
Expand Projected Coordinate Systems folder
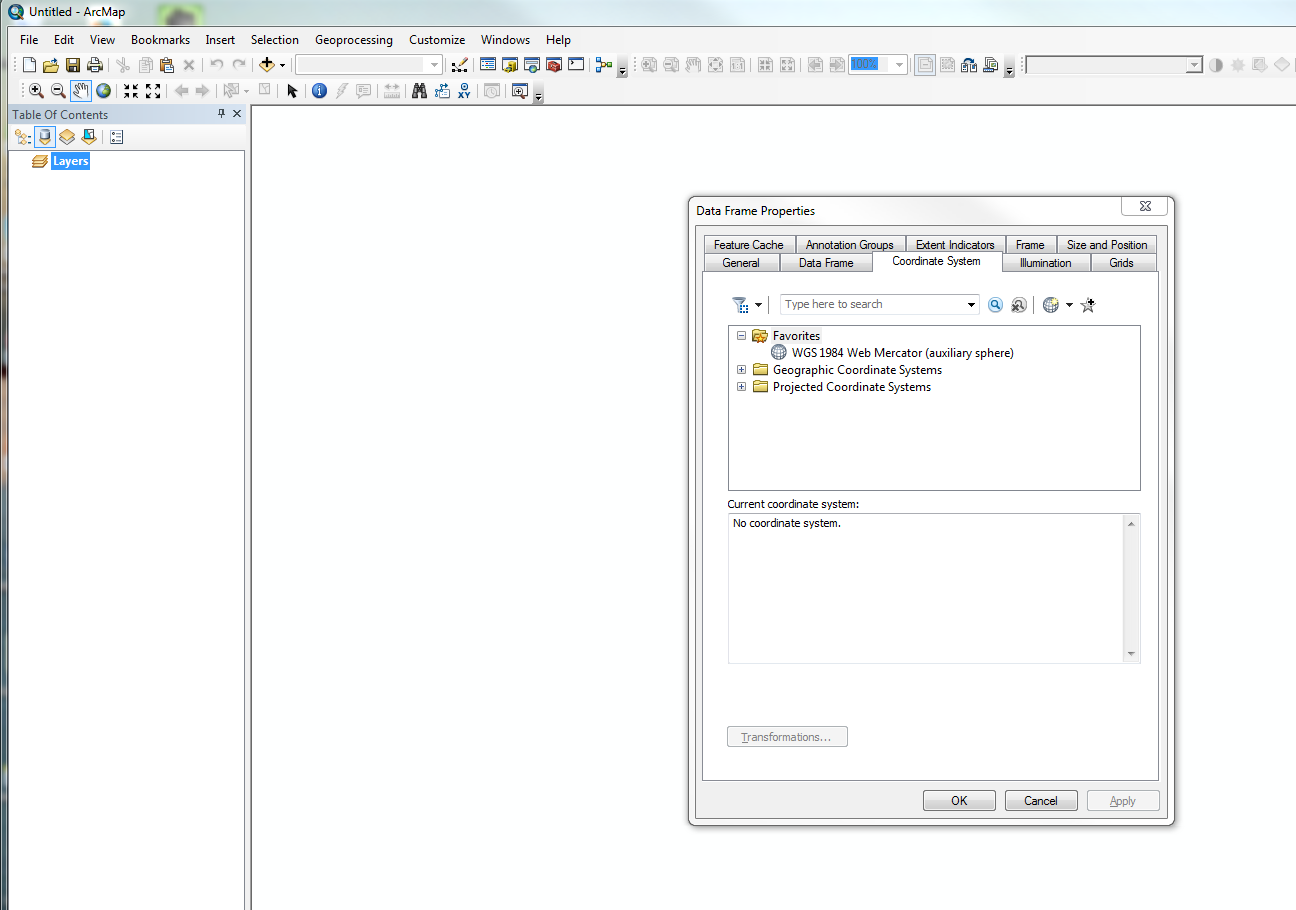coord(741,387)
